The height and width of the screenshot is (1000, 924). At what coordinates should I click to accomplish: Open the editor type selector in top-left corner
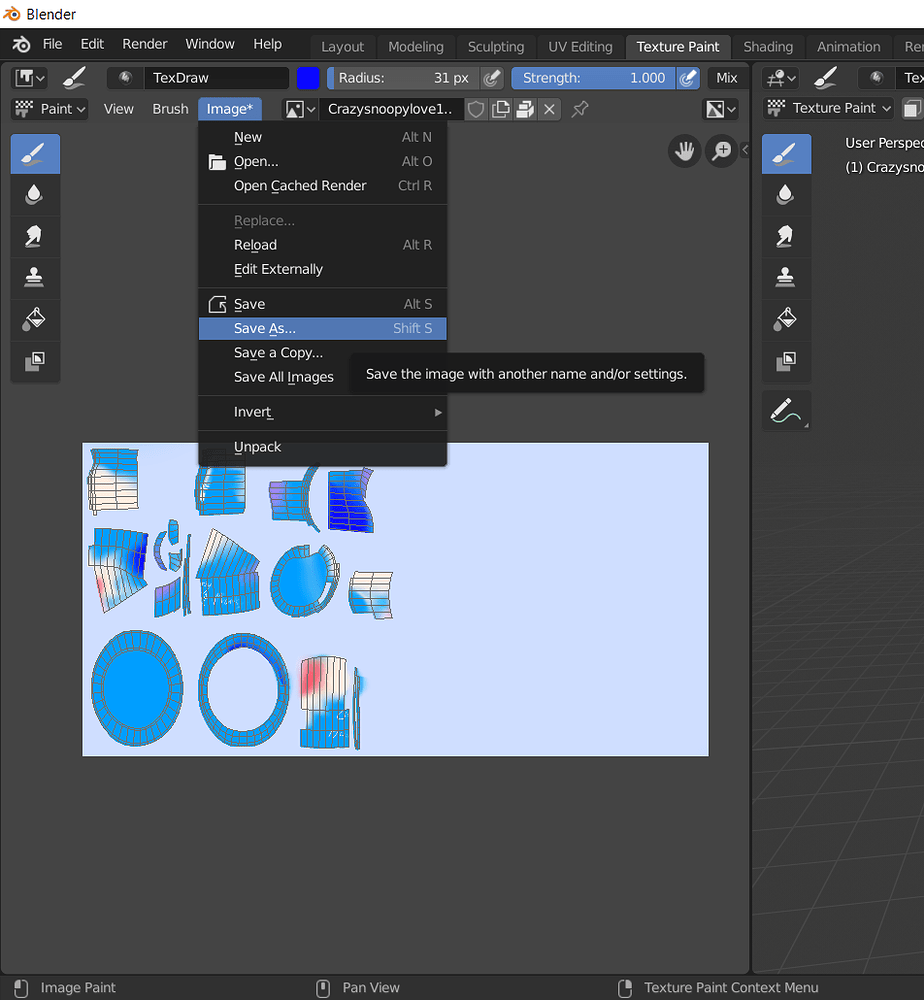point(29,77)
